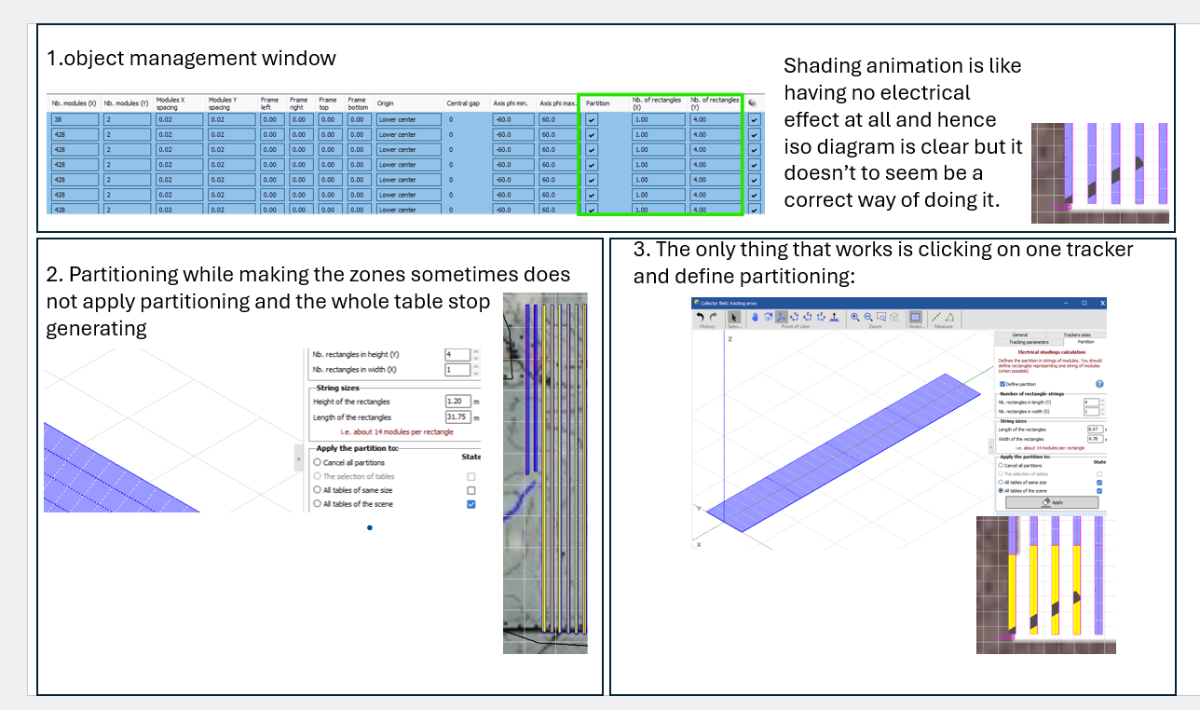Open the blue help question mark icon
This screenshot has height=710, width=1200.
click(x=1099, y=383)
